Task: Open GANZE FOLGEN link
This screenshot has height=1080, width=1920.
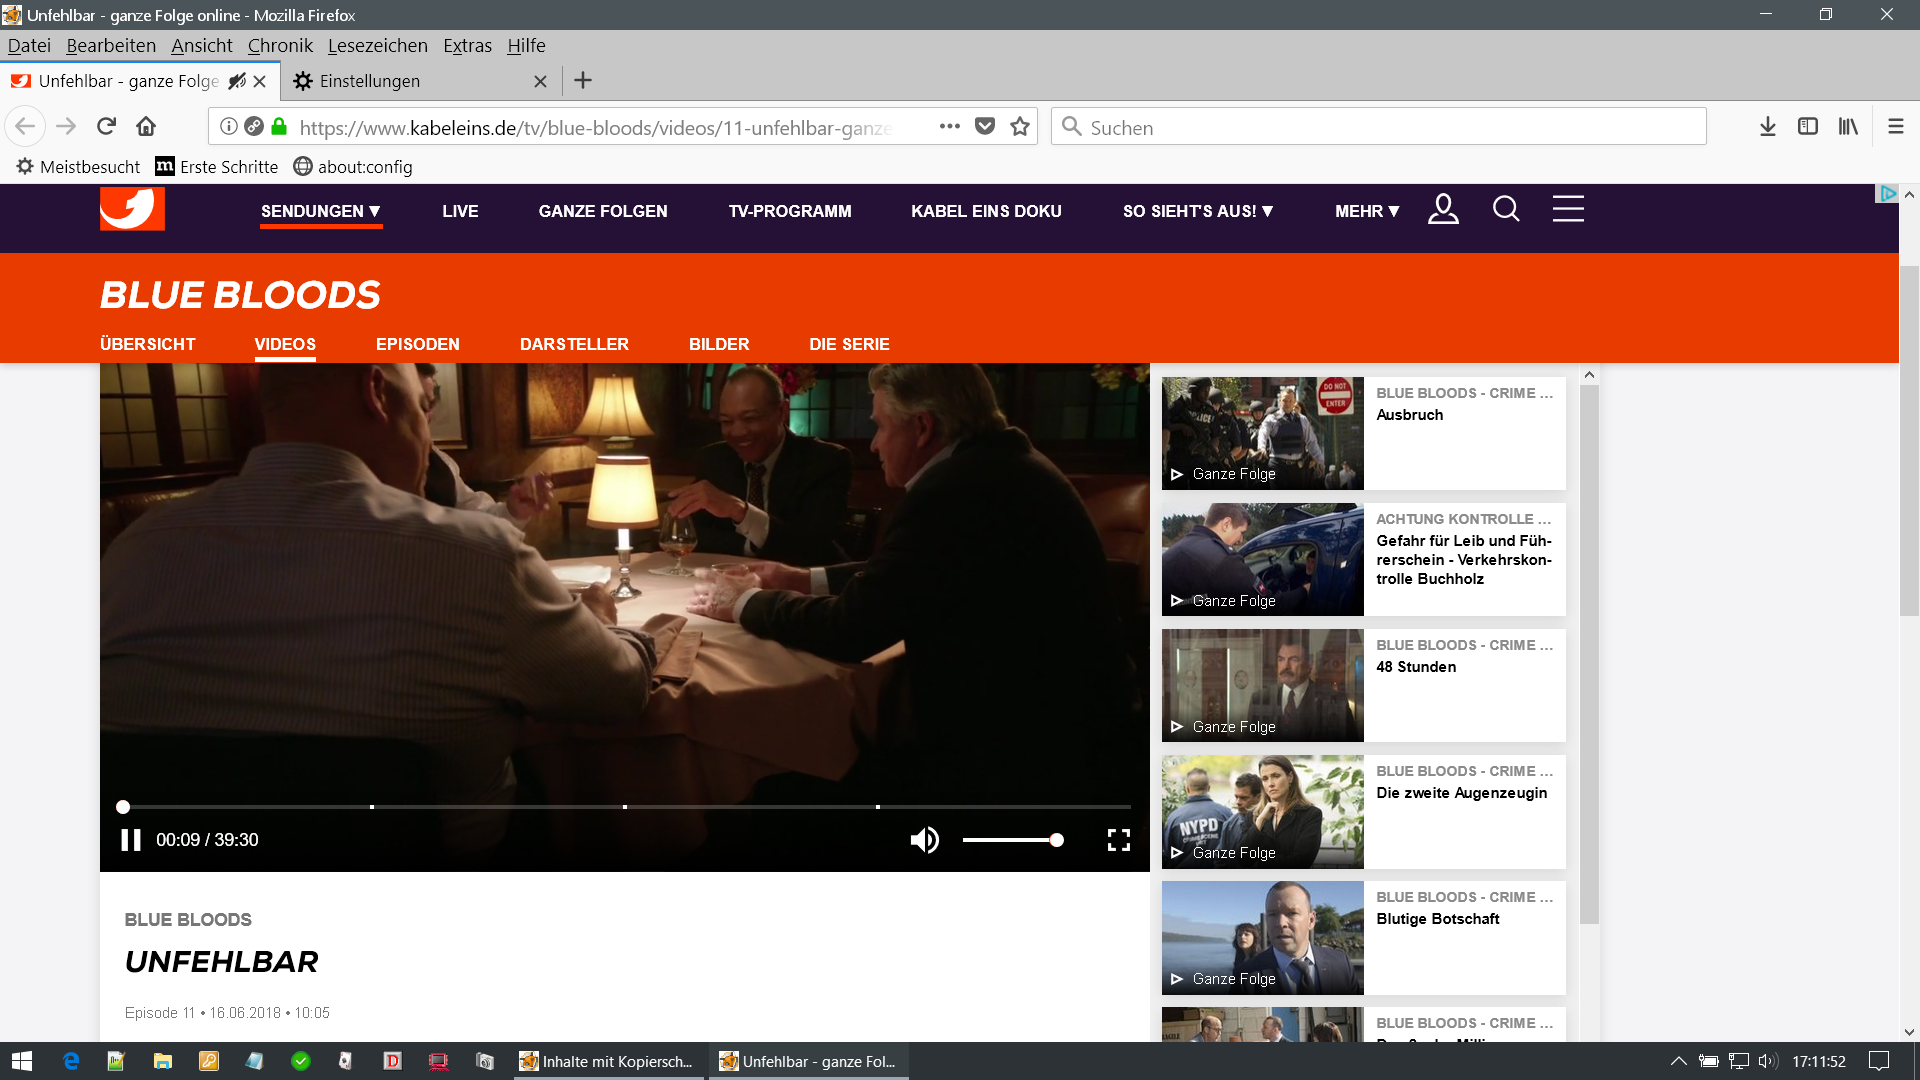Action: pos(602,211)
